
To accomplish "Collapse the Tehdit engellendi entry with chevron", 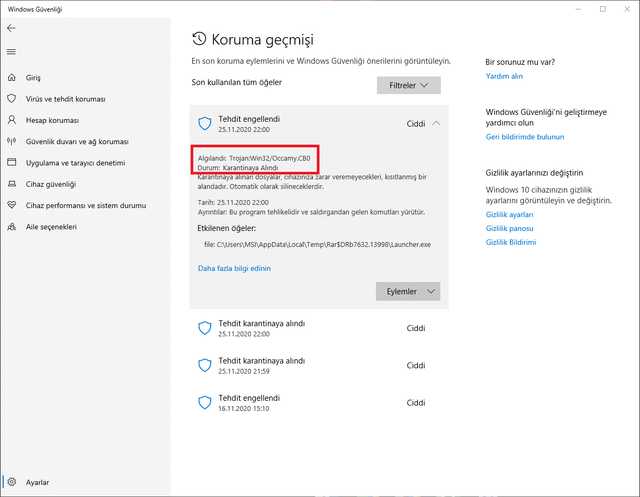I will (436, 123).
